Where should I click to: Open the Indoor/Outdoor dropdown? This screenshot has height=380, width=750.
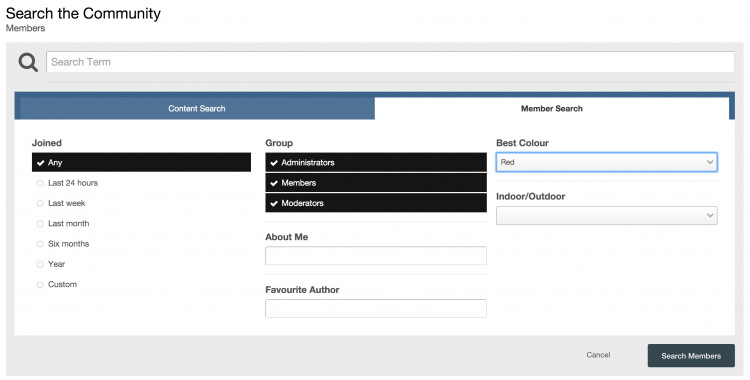click(x=607, y=215)
